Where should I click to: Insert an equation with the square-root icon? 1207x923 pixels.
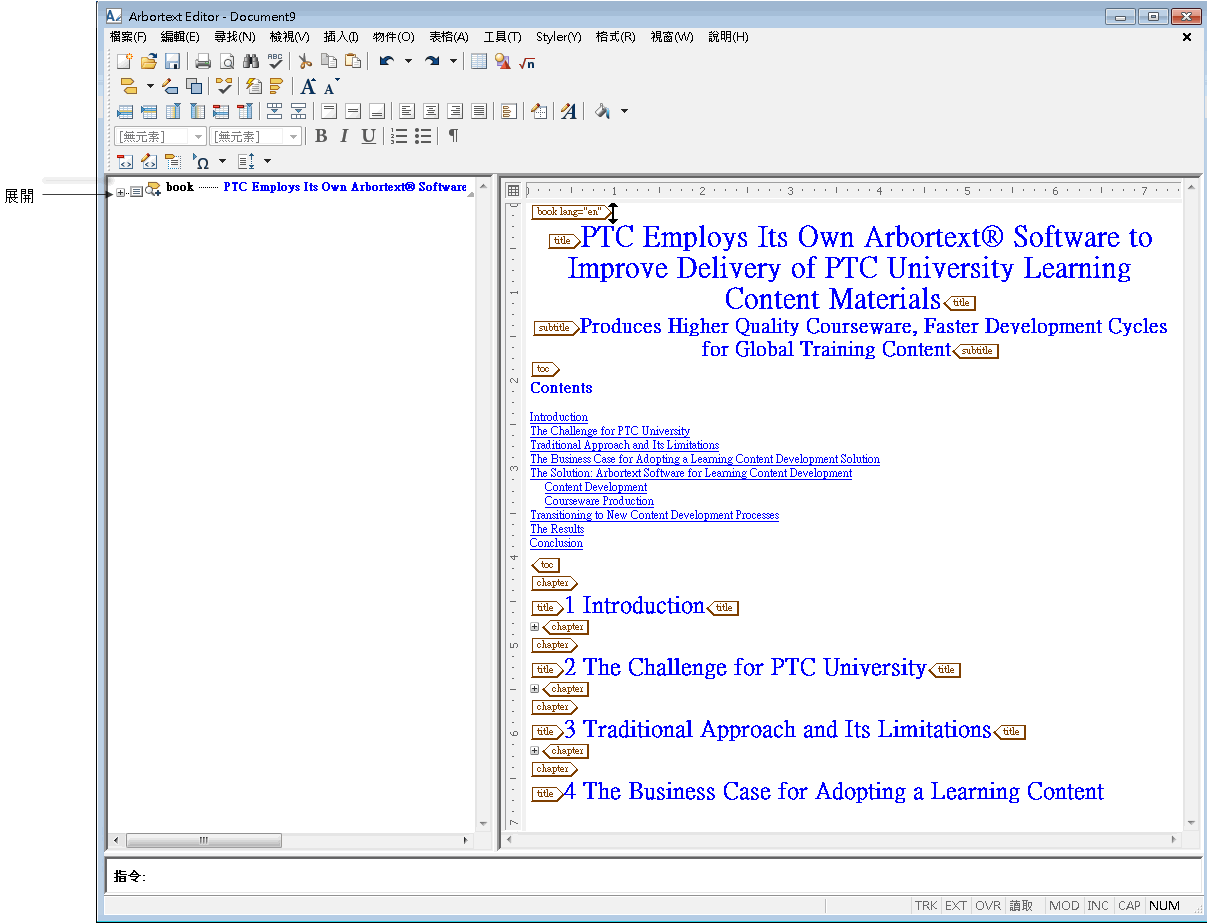coord(527,61)
